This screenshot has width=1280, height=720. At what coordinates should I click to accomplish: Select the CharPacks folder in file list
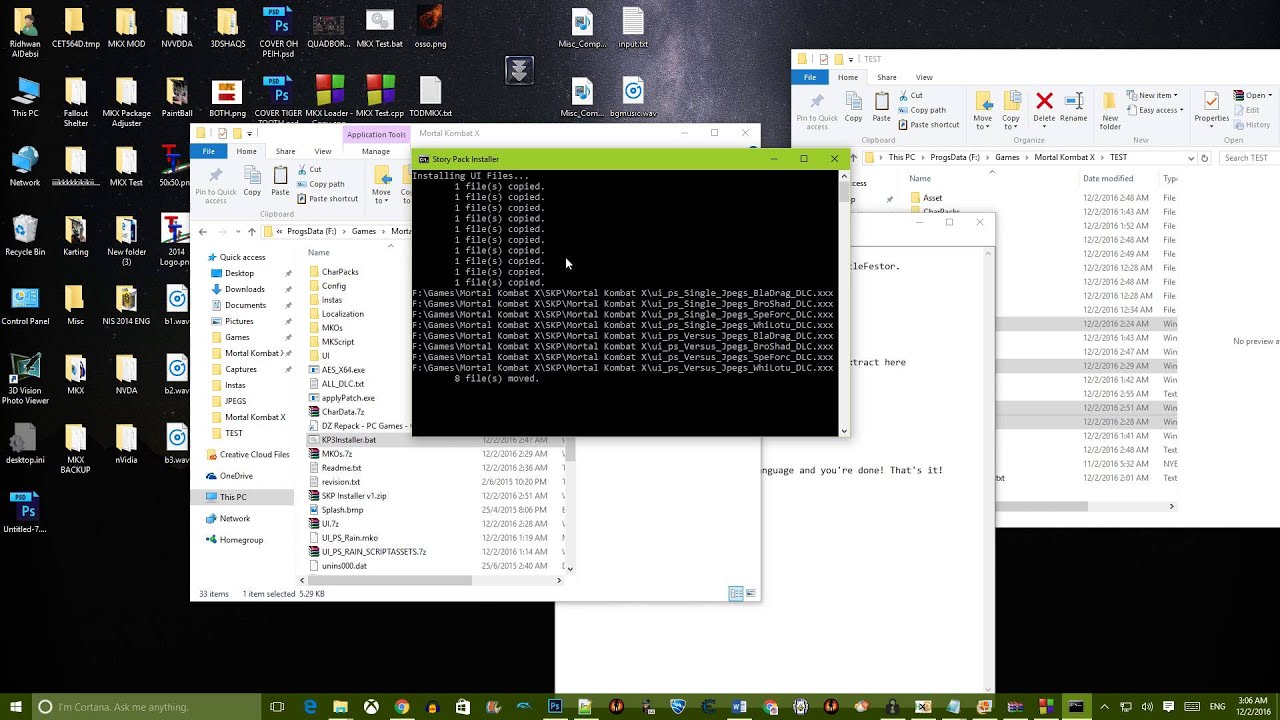coord(340,272)
